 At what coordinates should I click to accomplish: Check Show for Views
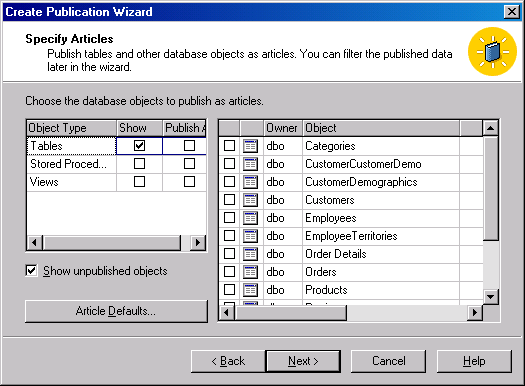click(139, 182)
